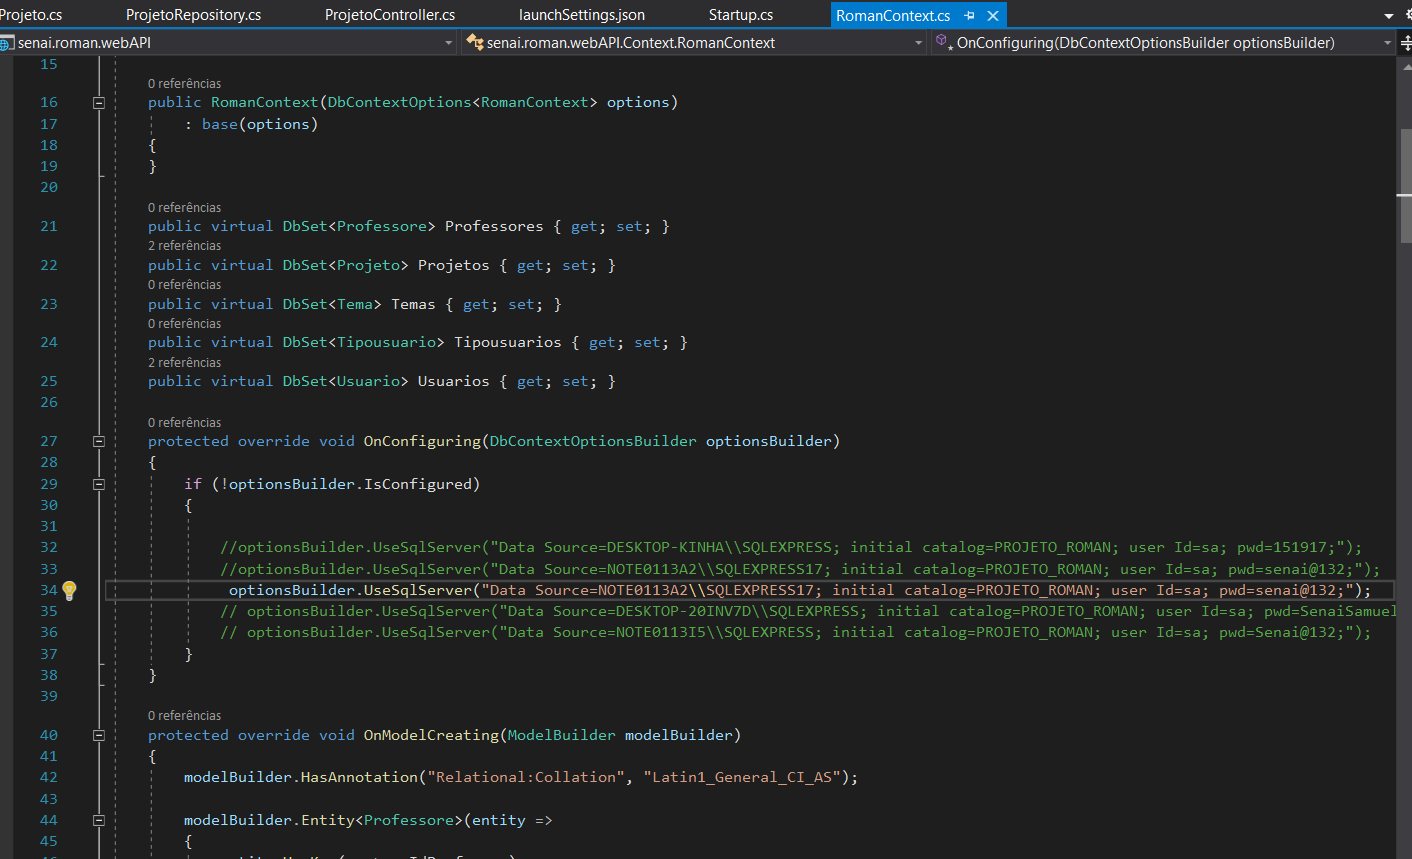Viewport: 1412px width, 859px height.
Task: Switch to the ProjetoController.cs tab
Action: (x=390, y=15)
